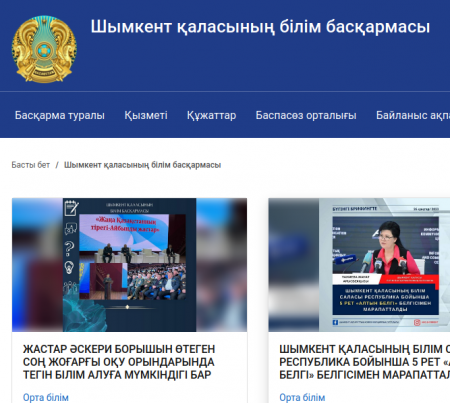Go to Басты бет breadcrumb link

click(31, 165)
